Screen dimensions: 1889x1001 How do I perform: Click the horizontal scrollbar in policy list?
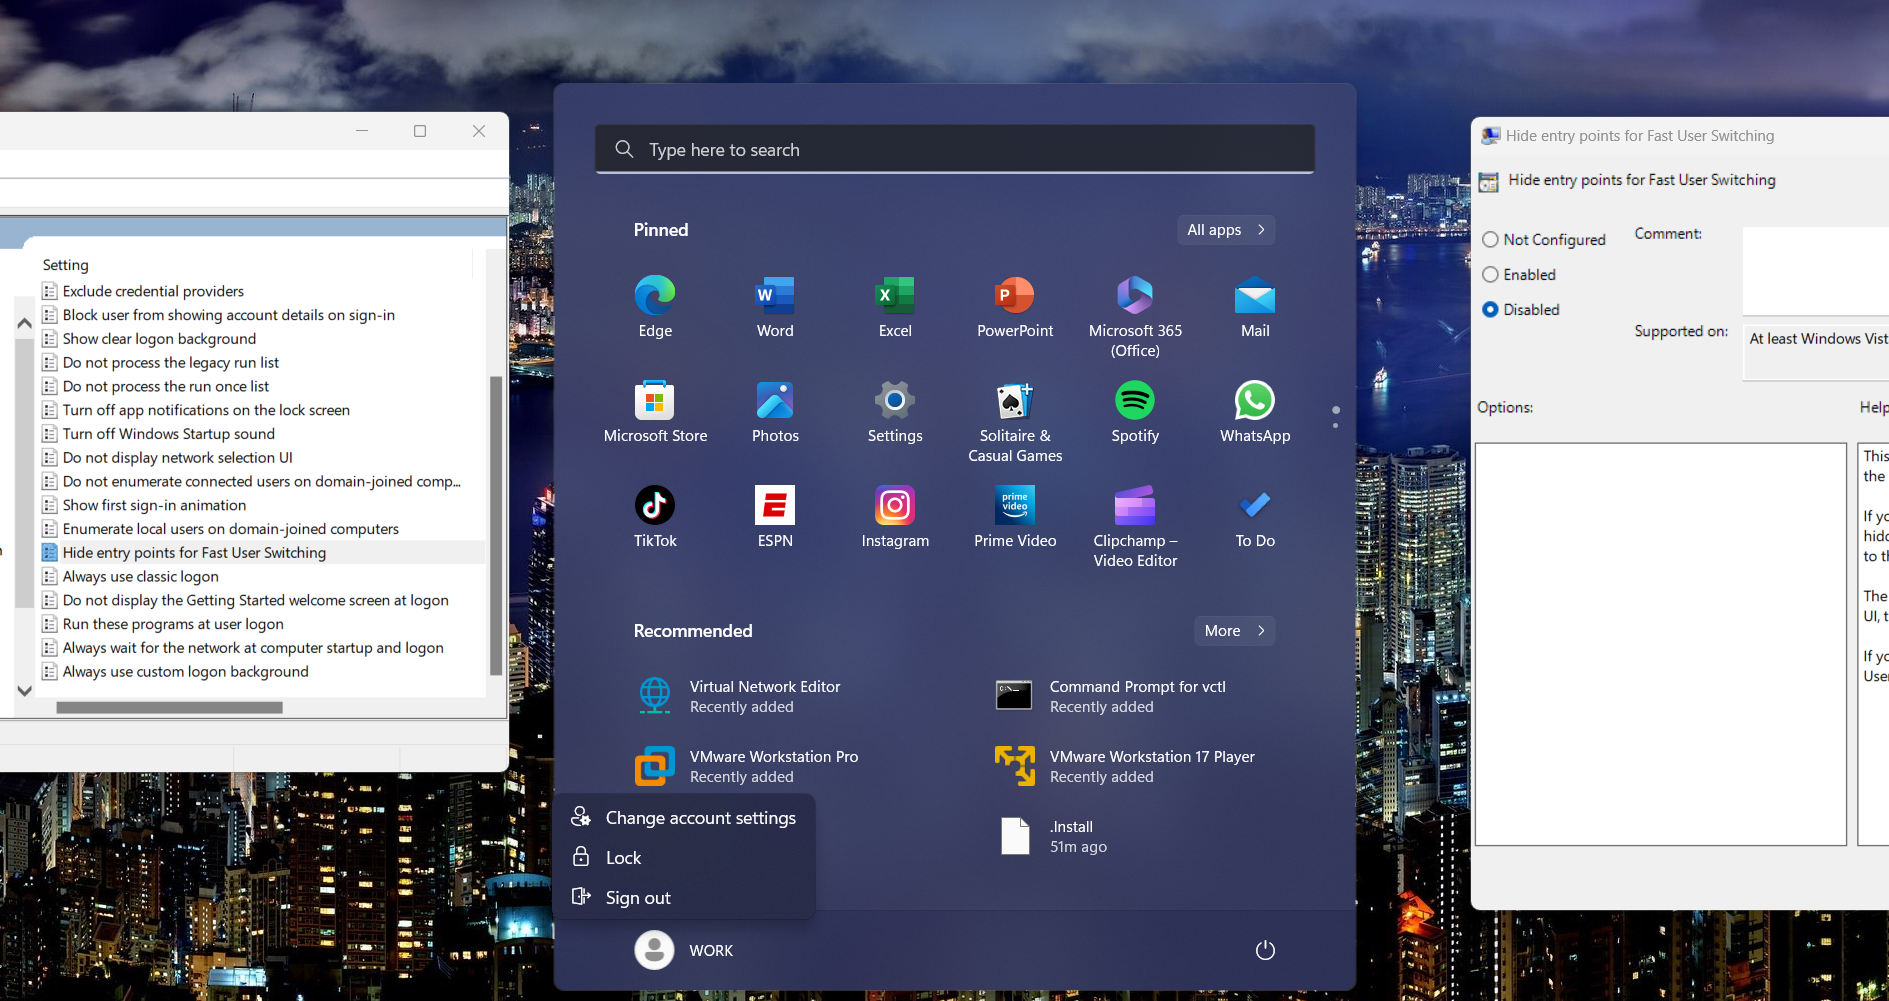coord(170,708)
